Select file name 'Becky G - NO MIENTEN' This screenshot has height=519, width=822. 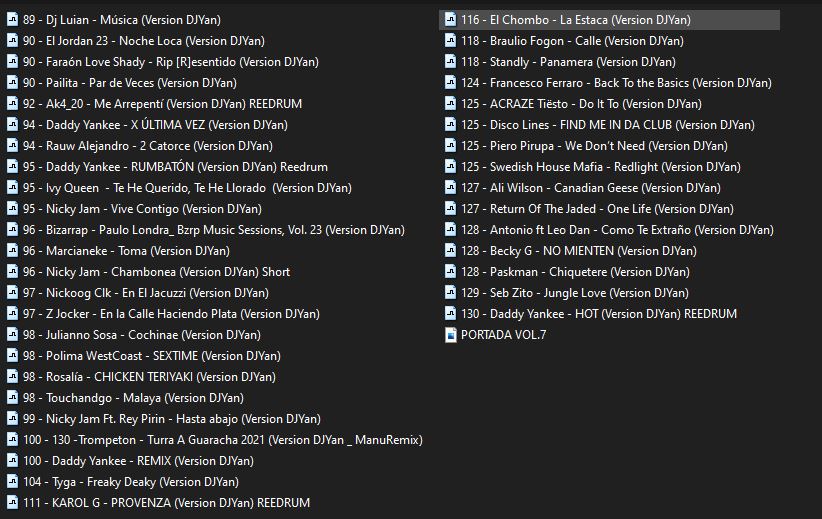pyautogui.click(x=579, y=251)
